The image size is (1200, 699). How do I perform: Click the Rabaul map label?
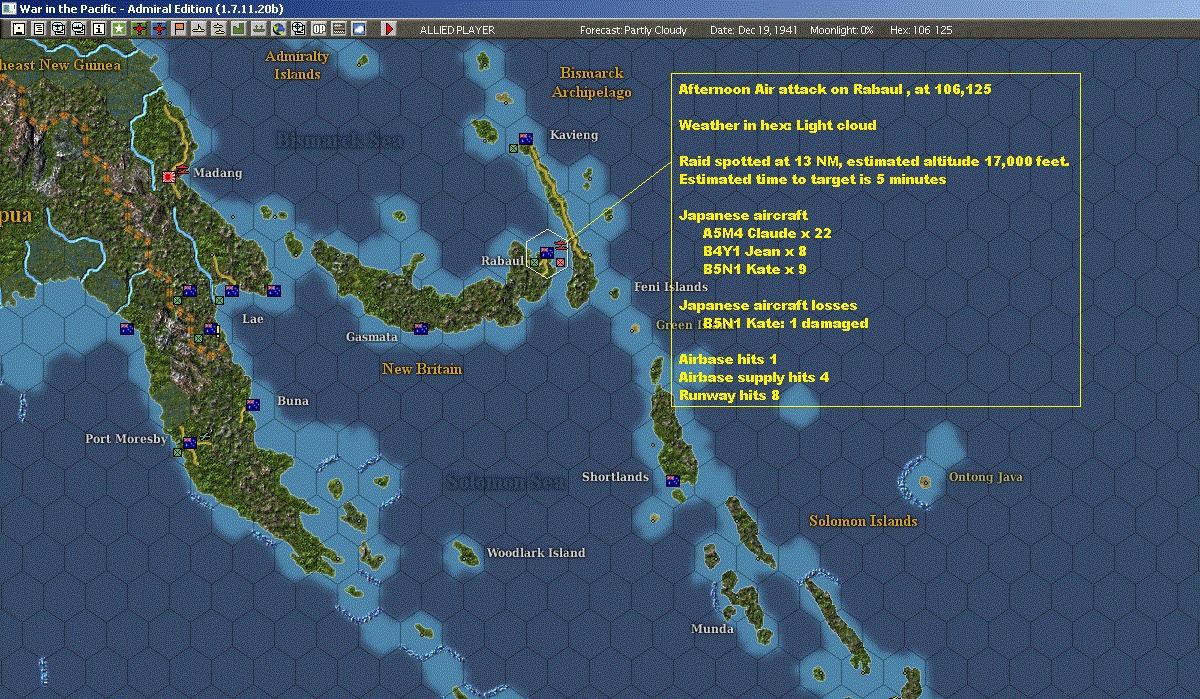pyautogui.click(x=503, y=261)
